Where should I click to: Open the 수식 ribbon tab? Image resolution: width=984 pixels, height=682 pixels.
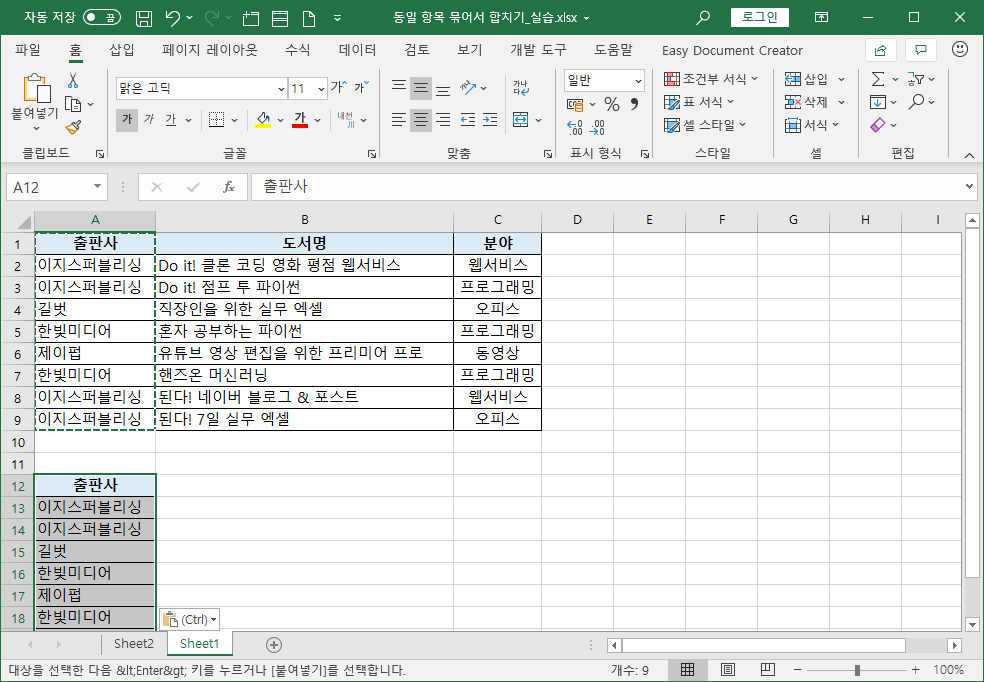(297, 50)
